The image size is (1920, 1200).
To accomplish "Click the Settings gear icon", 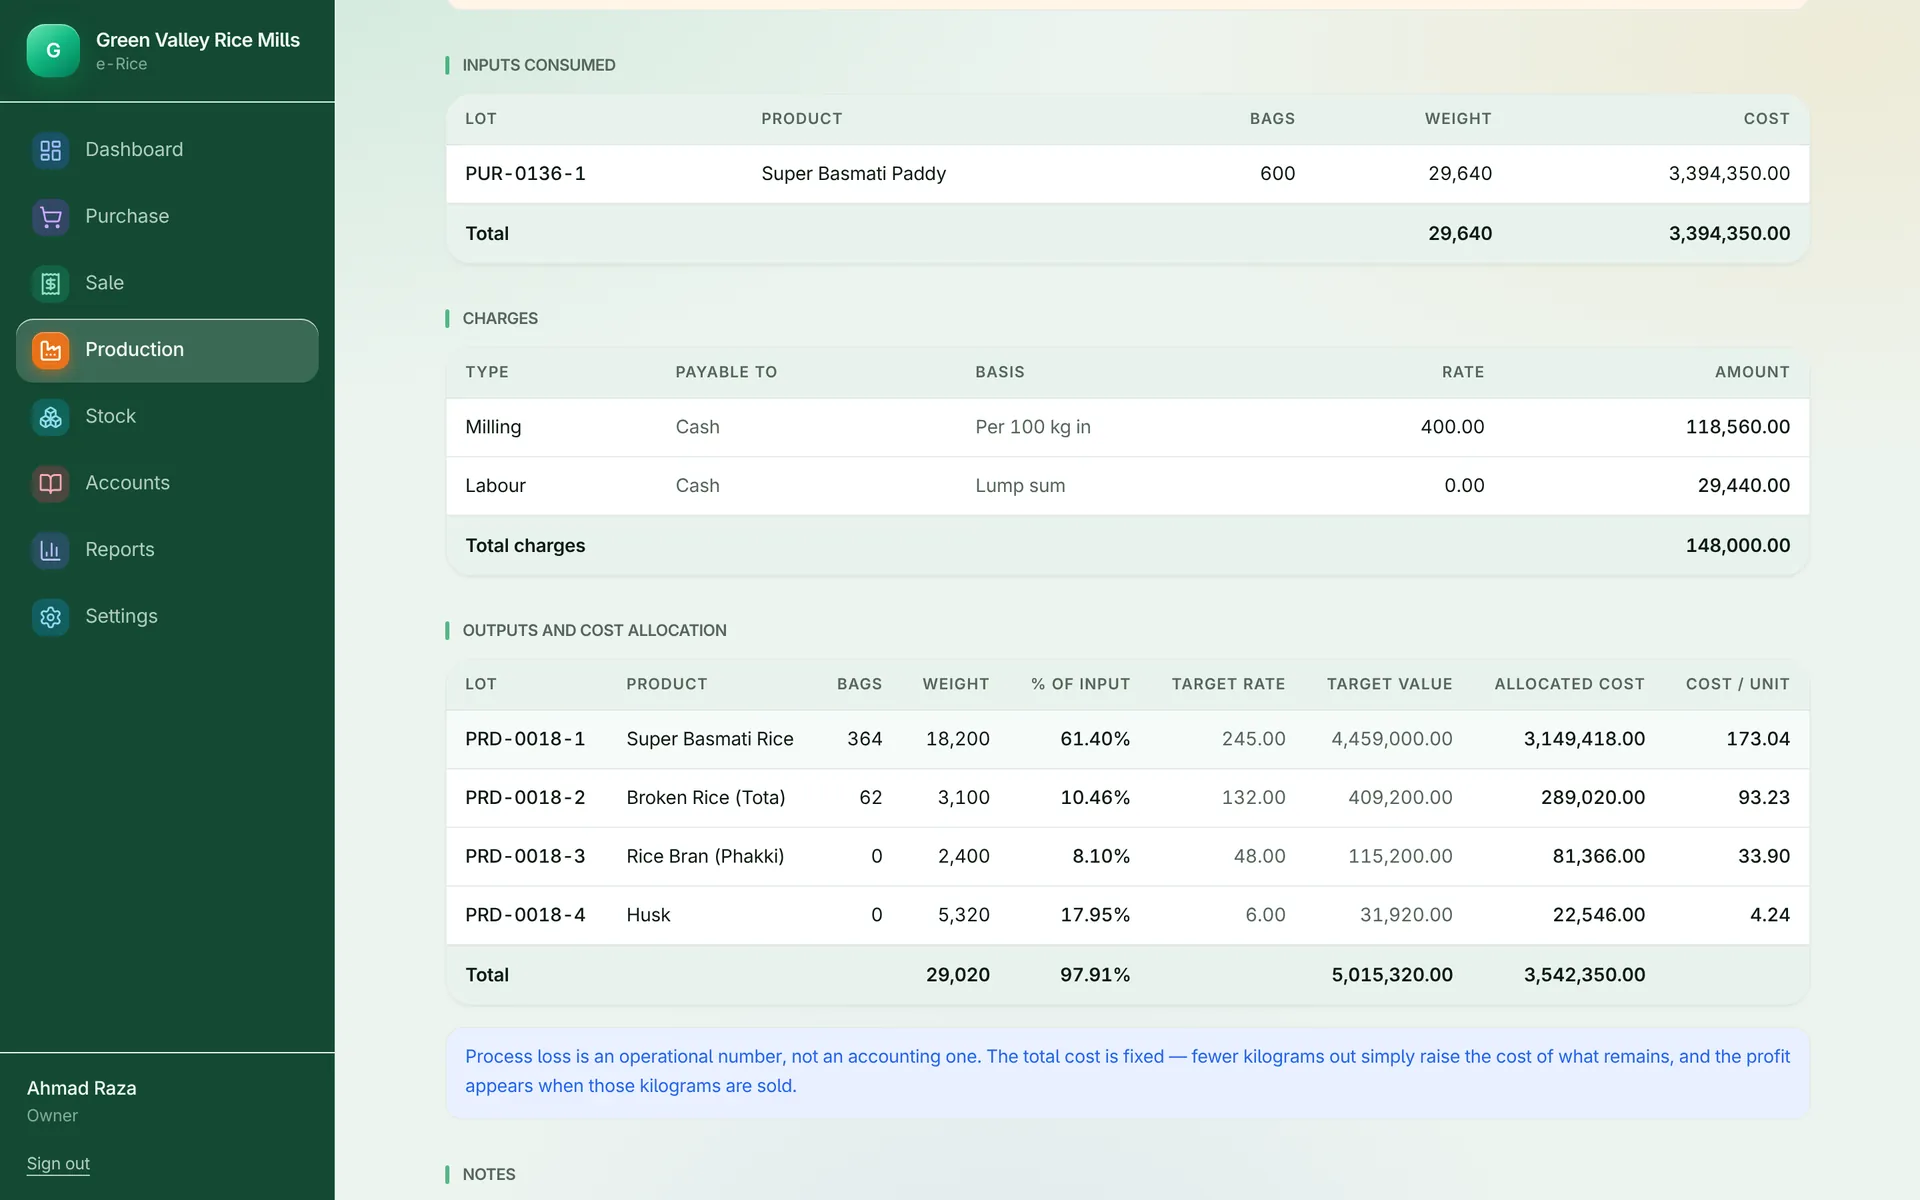I will pyautogui.click(x=50, y=617).
